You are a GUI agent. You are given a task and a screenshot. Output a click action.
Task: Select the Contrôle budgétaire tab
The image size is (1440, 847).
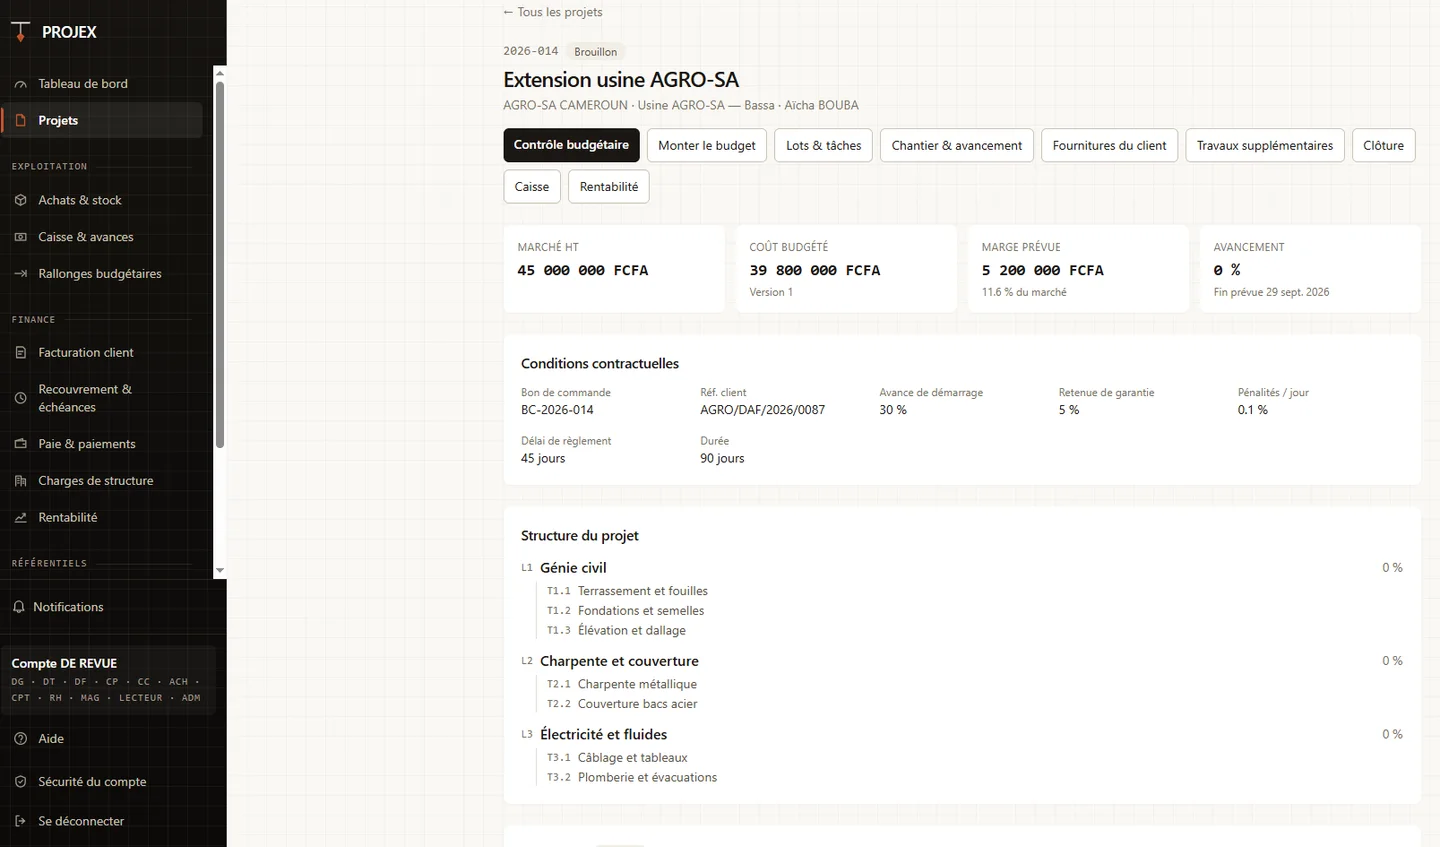(x=571, y=145)
